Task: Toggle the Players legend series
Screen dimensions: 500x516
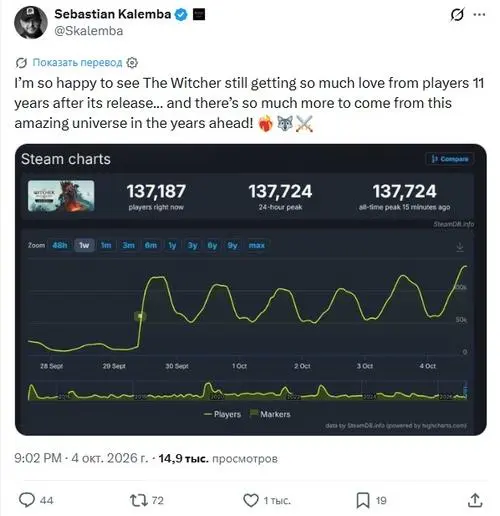Action: coord(222,414)
